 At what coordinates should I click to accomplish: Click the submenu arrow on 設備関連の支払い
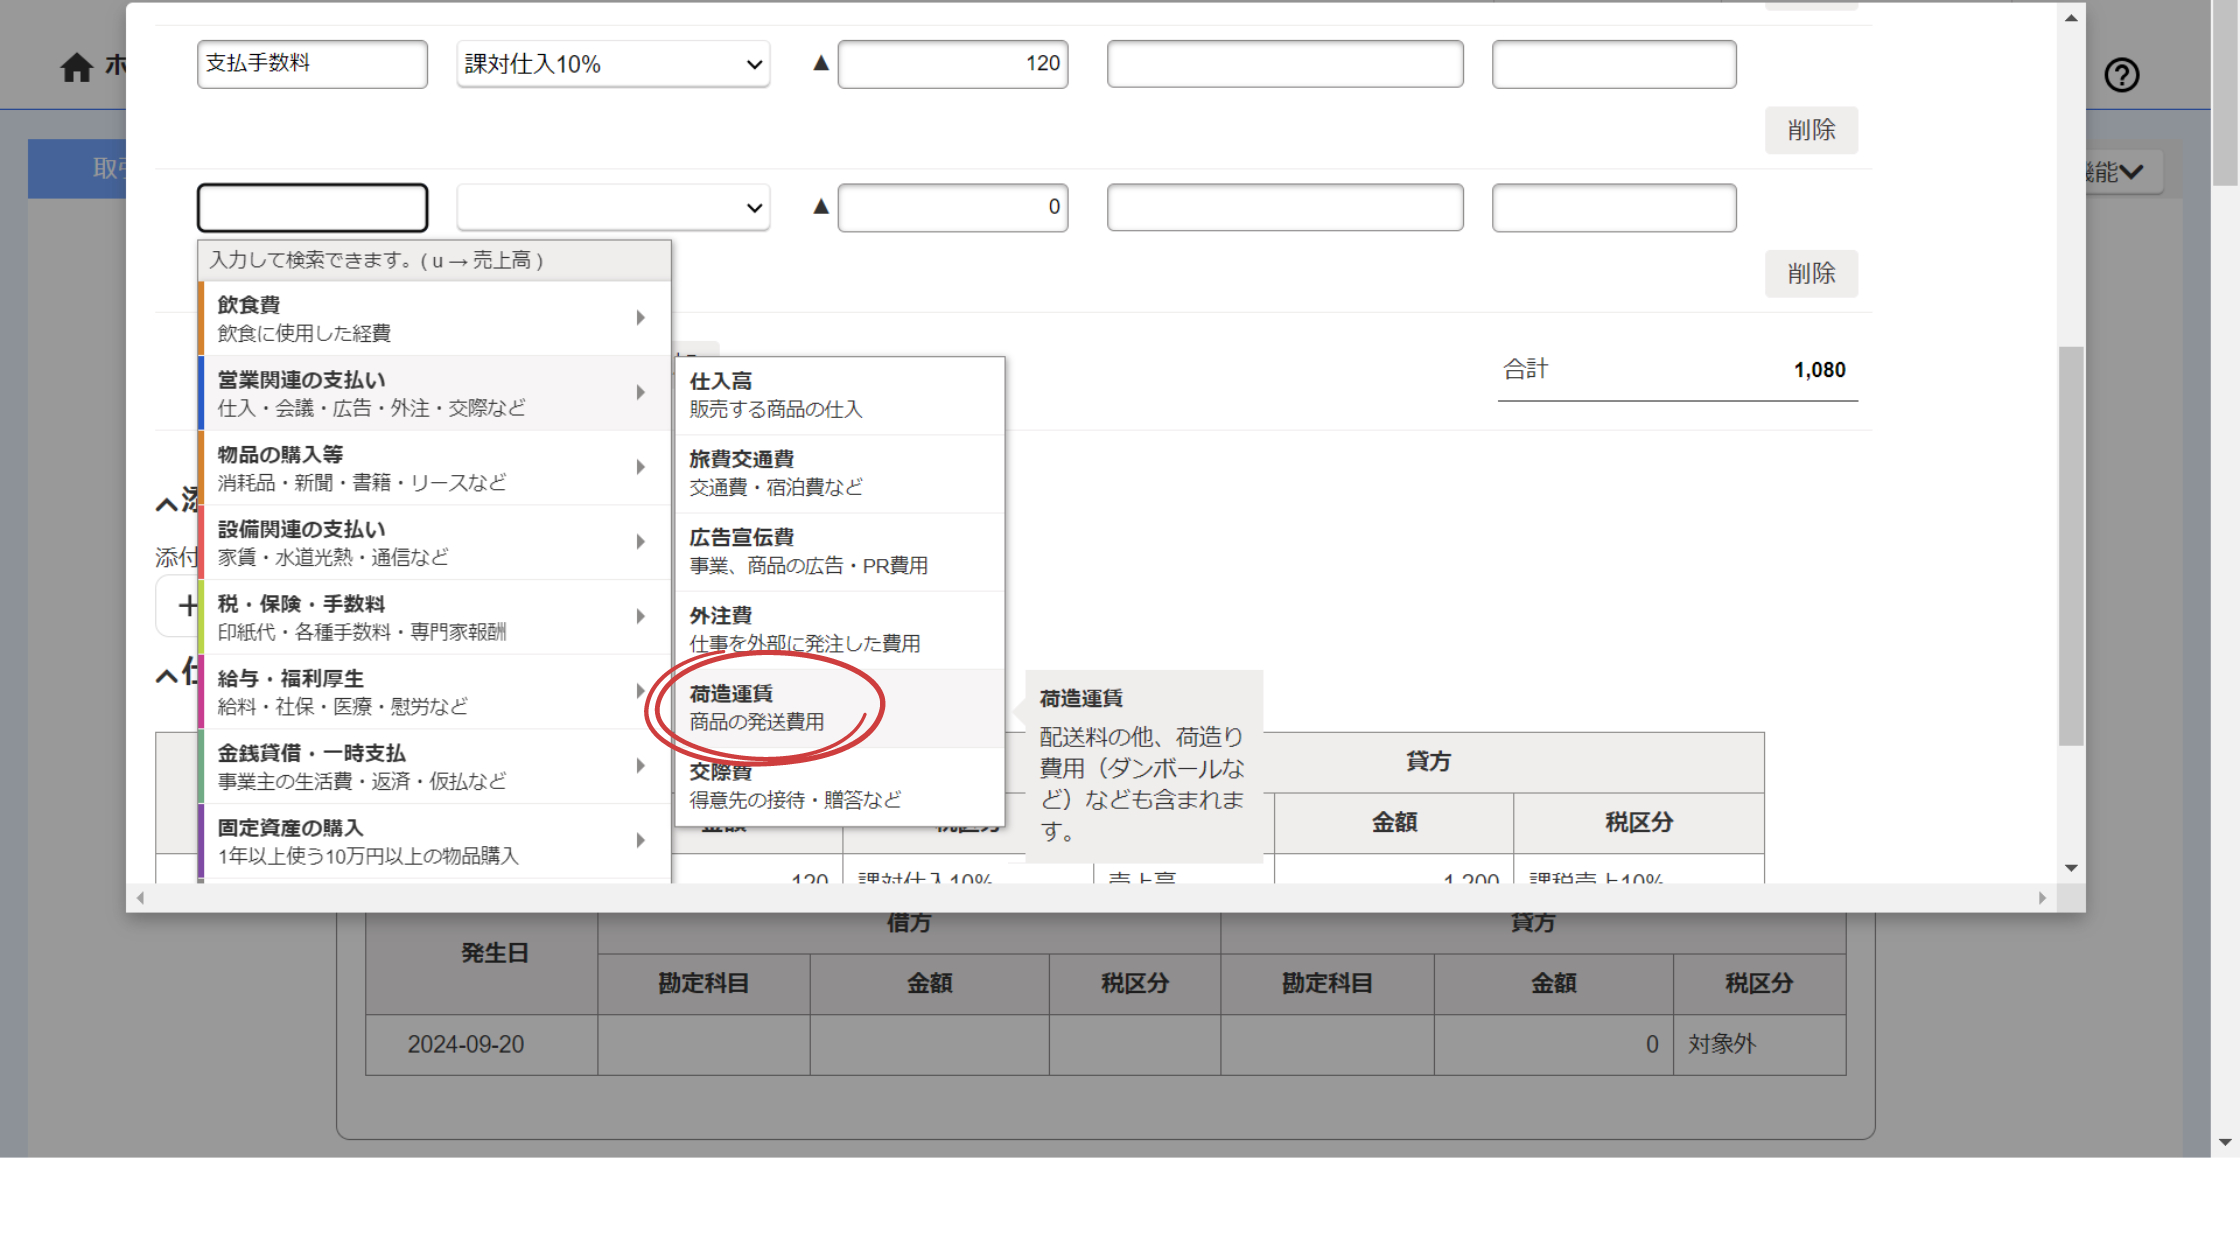tap(640, 542)
